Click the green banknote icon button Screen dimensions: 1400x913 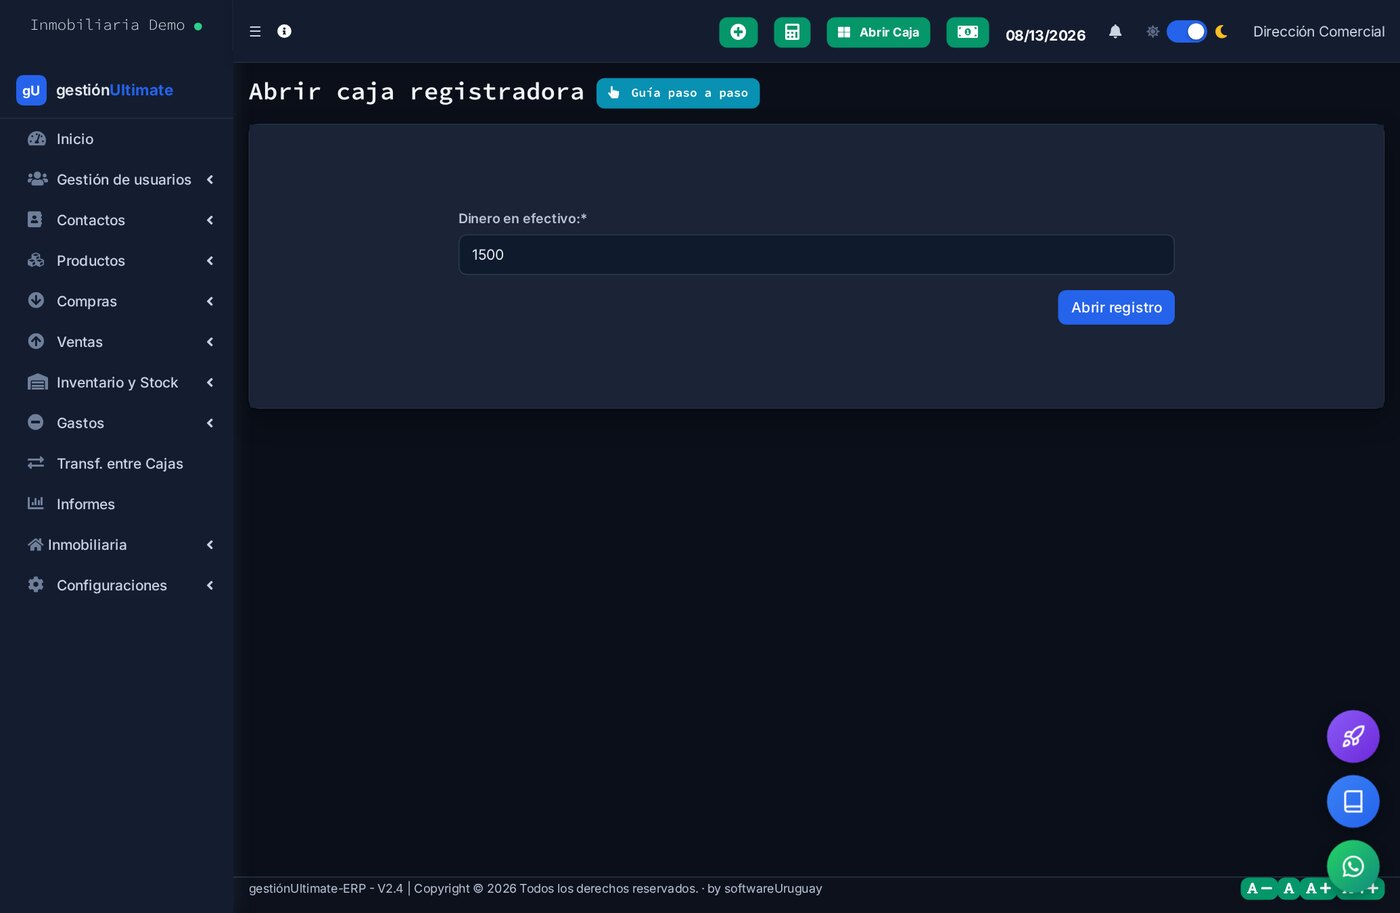tap(968, 32)
